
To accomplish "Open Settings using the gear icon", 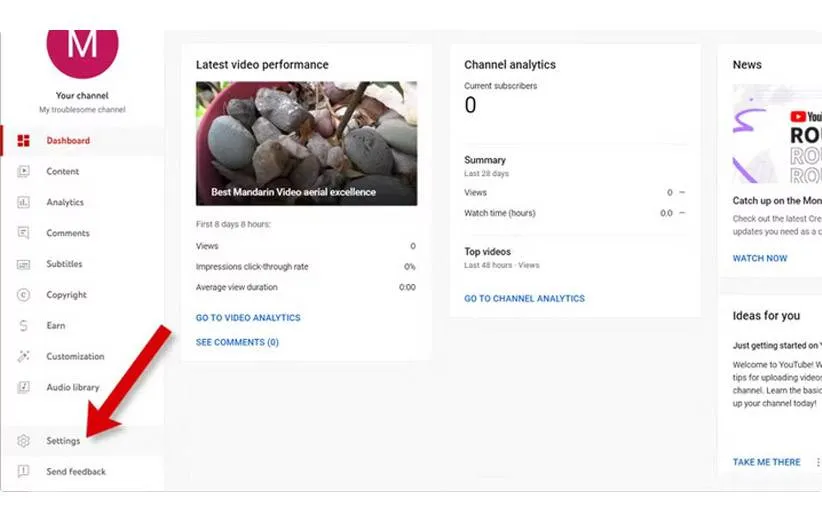I will (23, 441).
